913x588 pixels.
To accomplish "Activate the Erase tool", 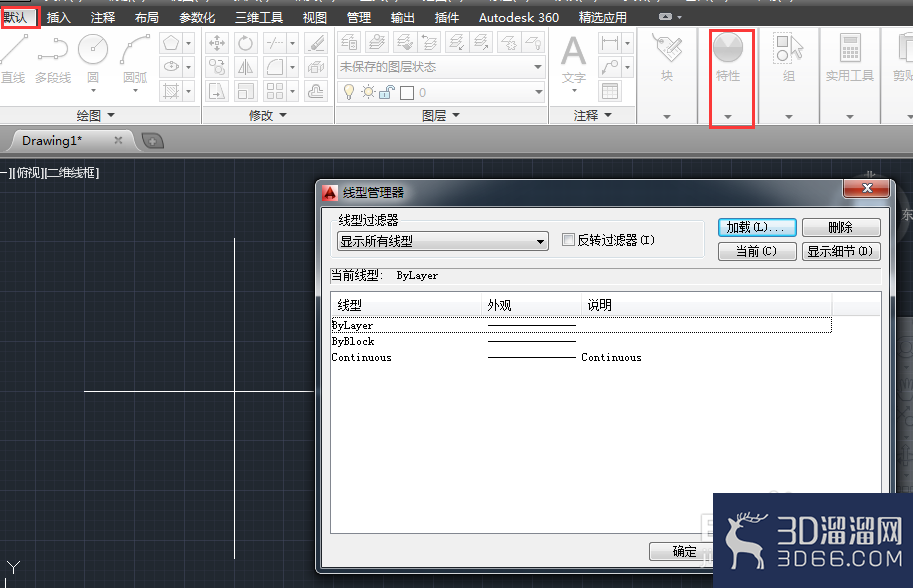I will click(x=316, y=43).
